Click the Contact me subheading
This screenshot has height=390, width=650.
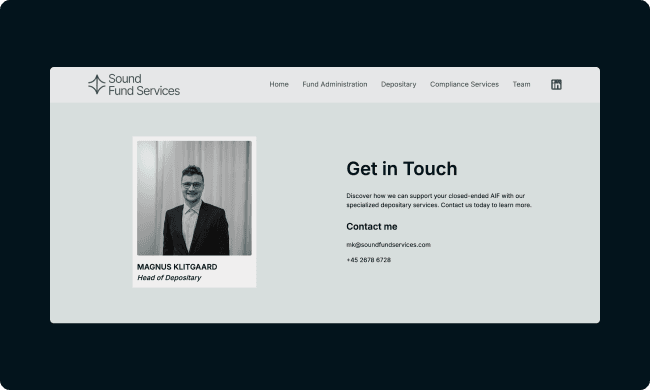point(372,227)
